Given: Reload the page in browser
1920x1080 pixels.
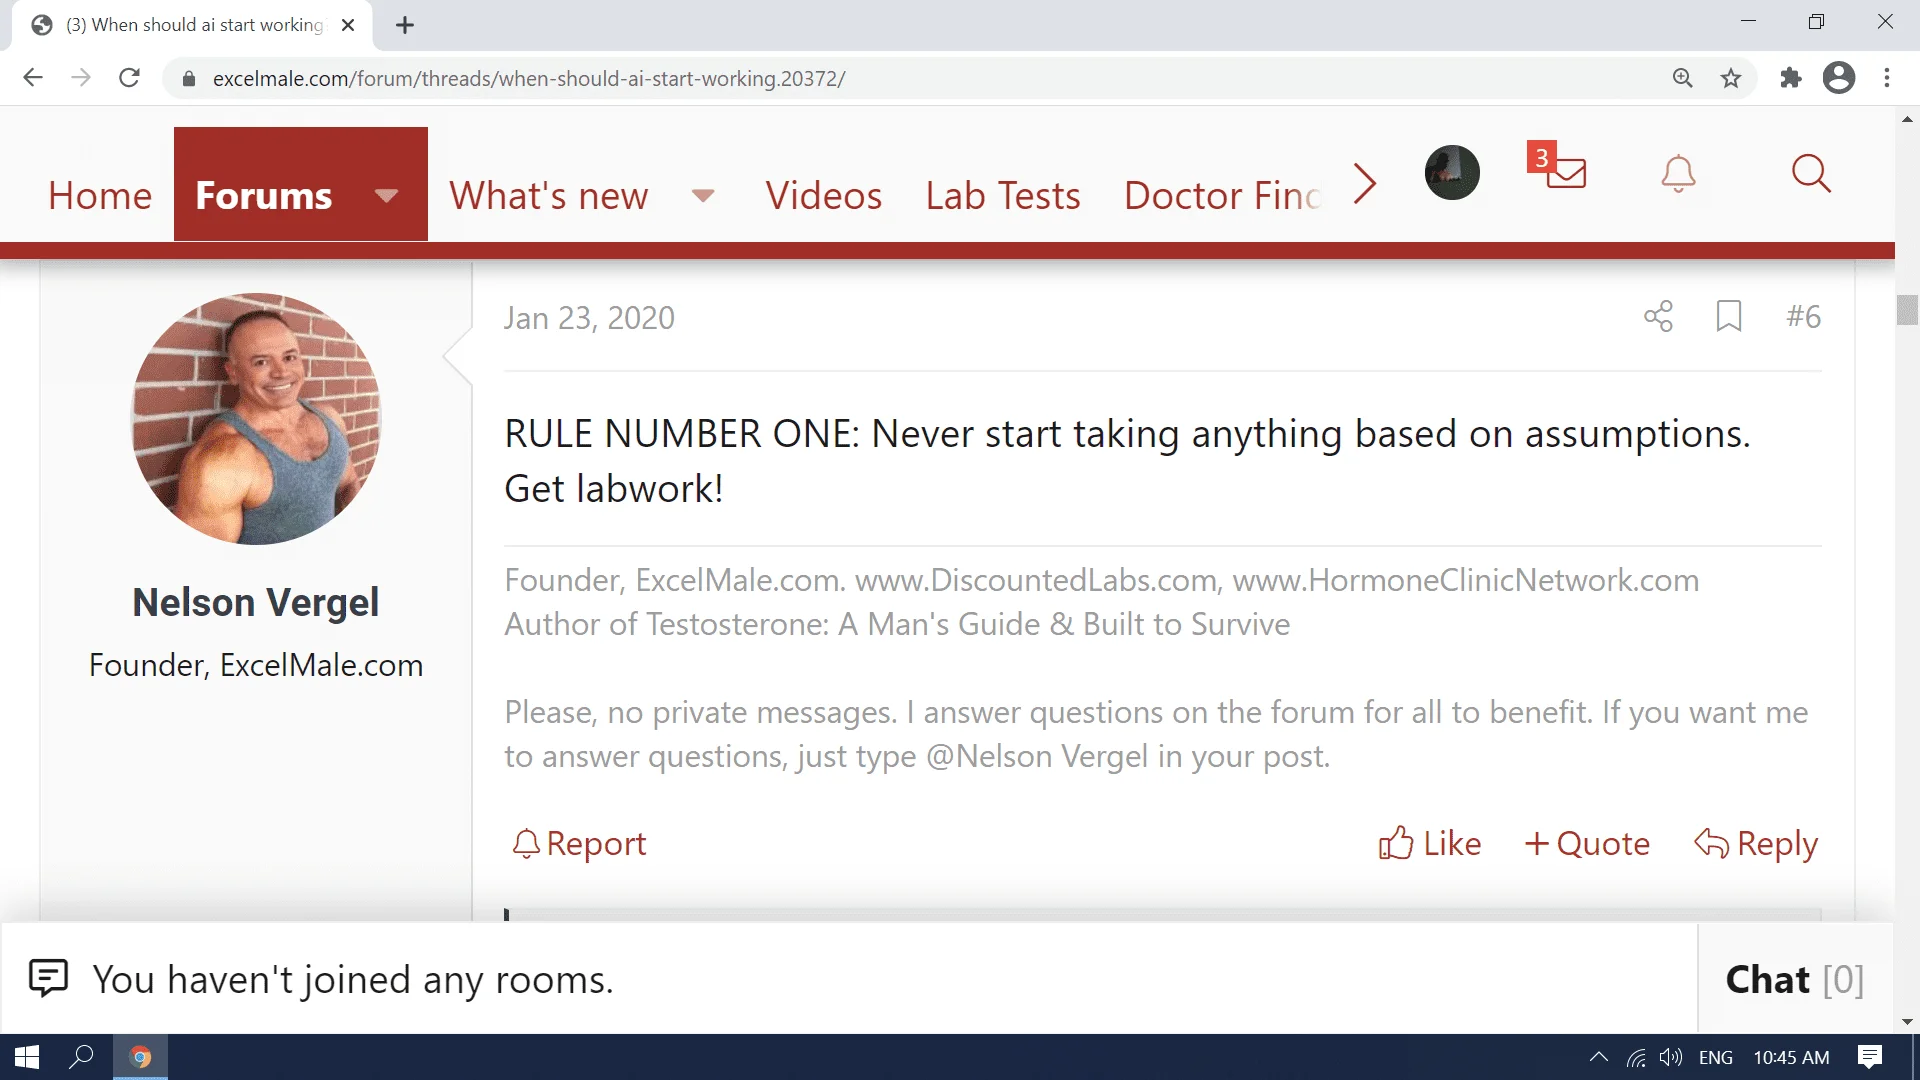Looking at the screenshot, I should 129,78.
